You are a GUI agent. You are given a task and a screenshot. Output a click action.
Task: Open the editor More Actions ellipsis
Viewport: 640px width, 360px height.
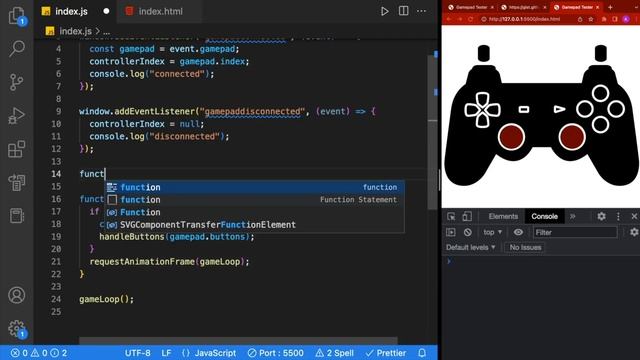421,11
